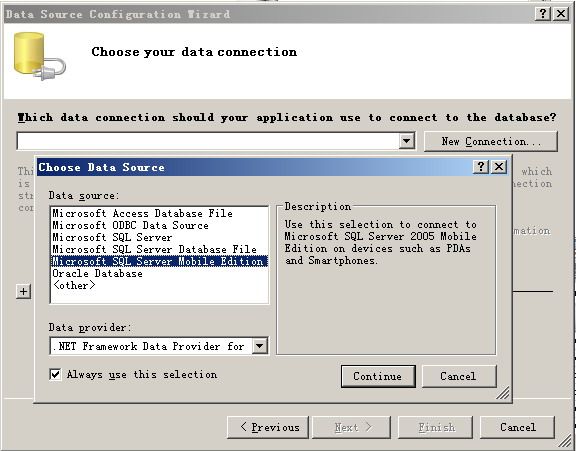
Task: Click the New Connection button
Action: (491, 141)
